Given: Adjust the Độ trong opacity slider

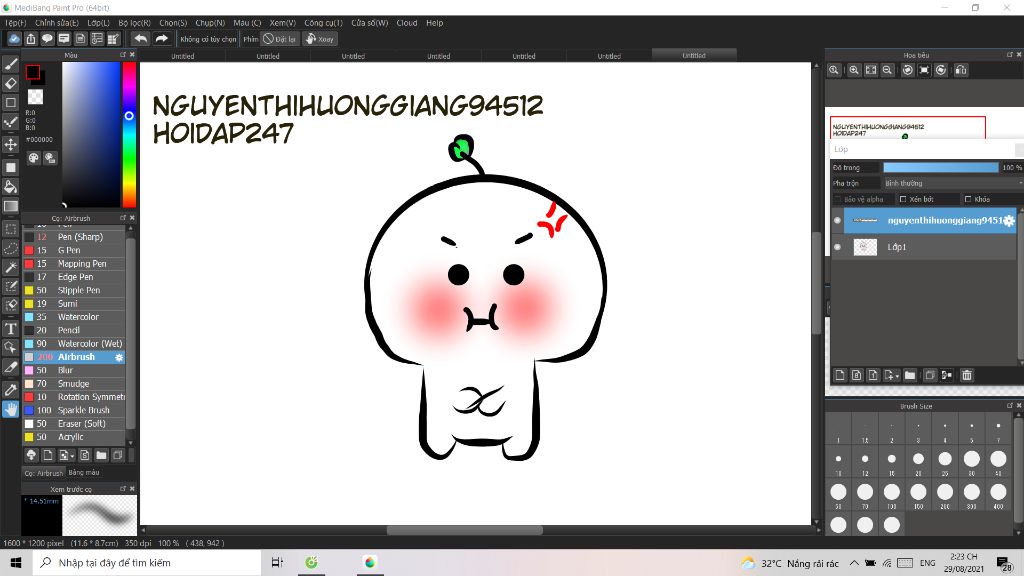Looking at the screenshot, I should [x=941, y=168].
